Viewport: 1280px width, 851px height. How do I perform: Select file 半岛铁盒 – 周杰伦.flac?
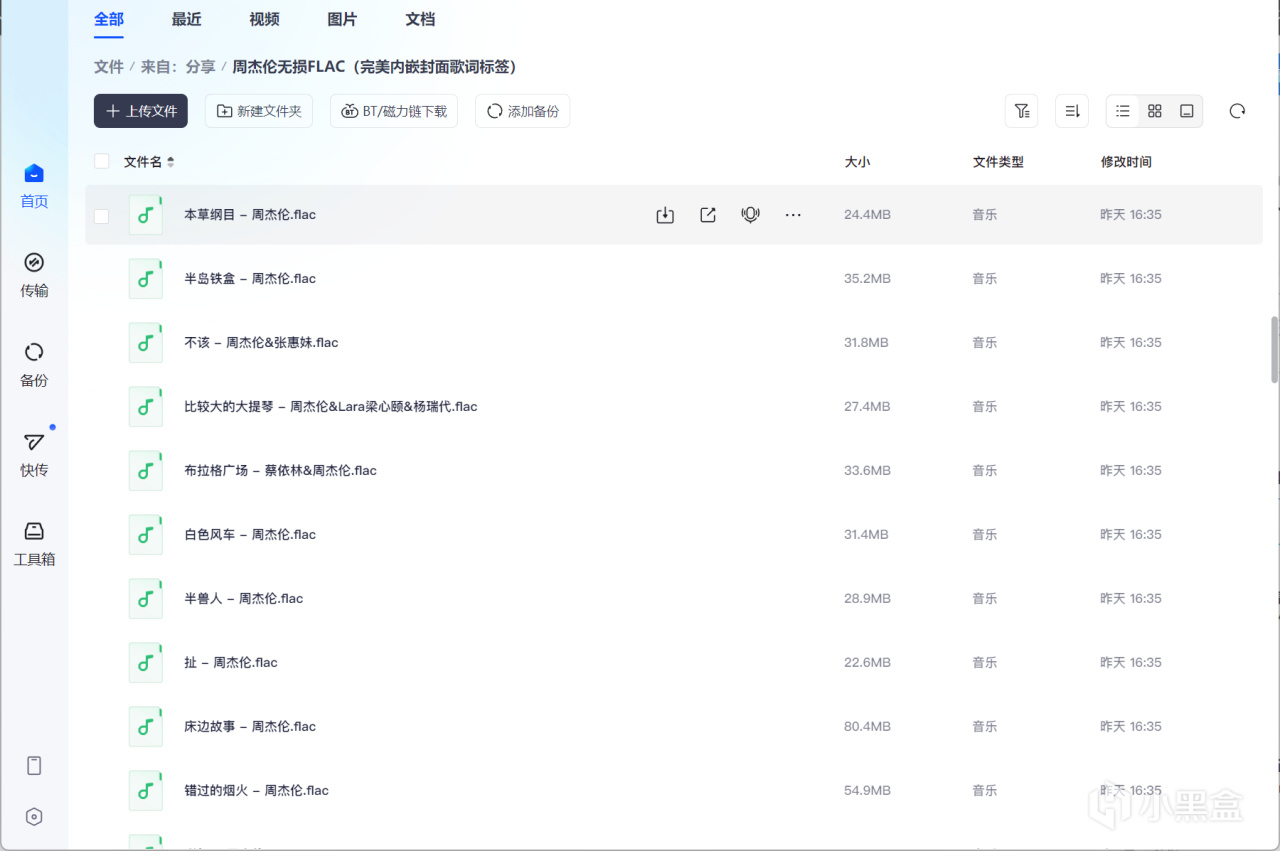250,279
